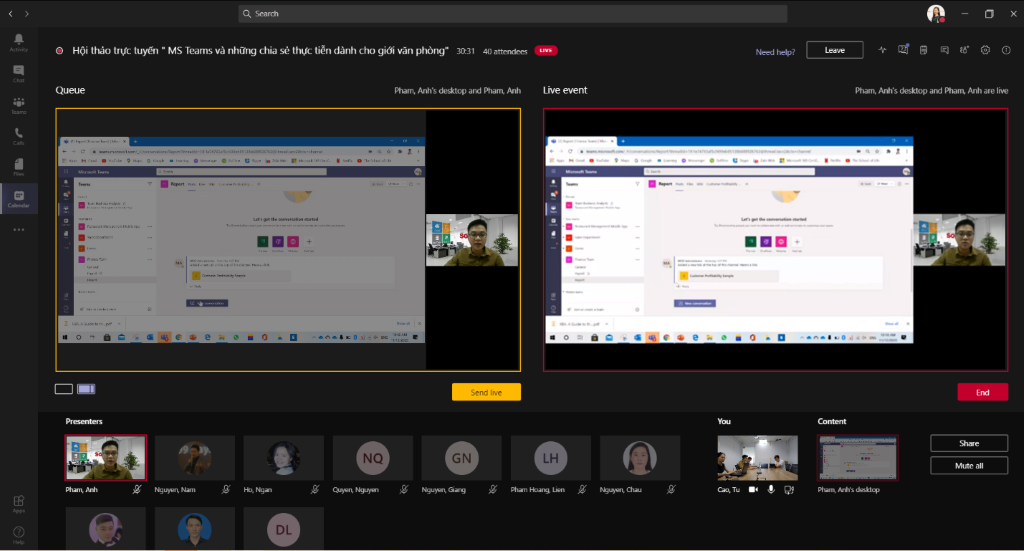The height and width of the screenshot is (551, 1024).
Task: Open the event information icon
Action: coord(1006,50)
